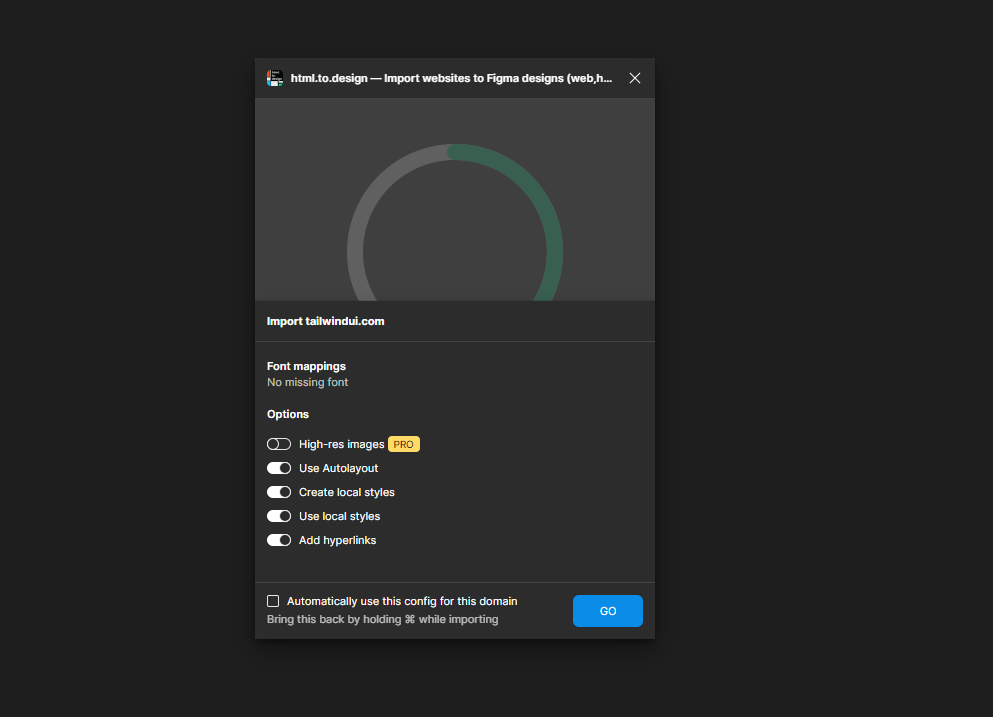Close the html.to.design import dialog
The height and width of the screenshot is (717, 993).
coord(635,77)
